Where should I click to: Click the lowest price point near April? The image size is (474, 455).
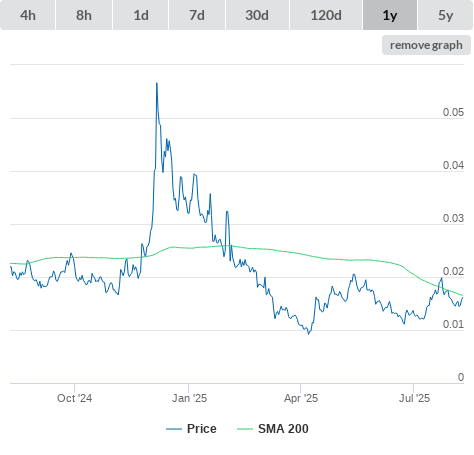[x=309, y=333]
